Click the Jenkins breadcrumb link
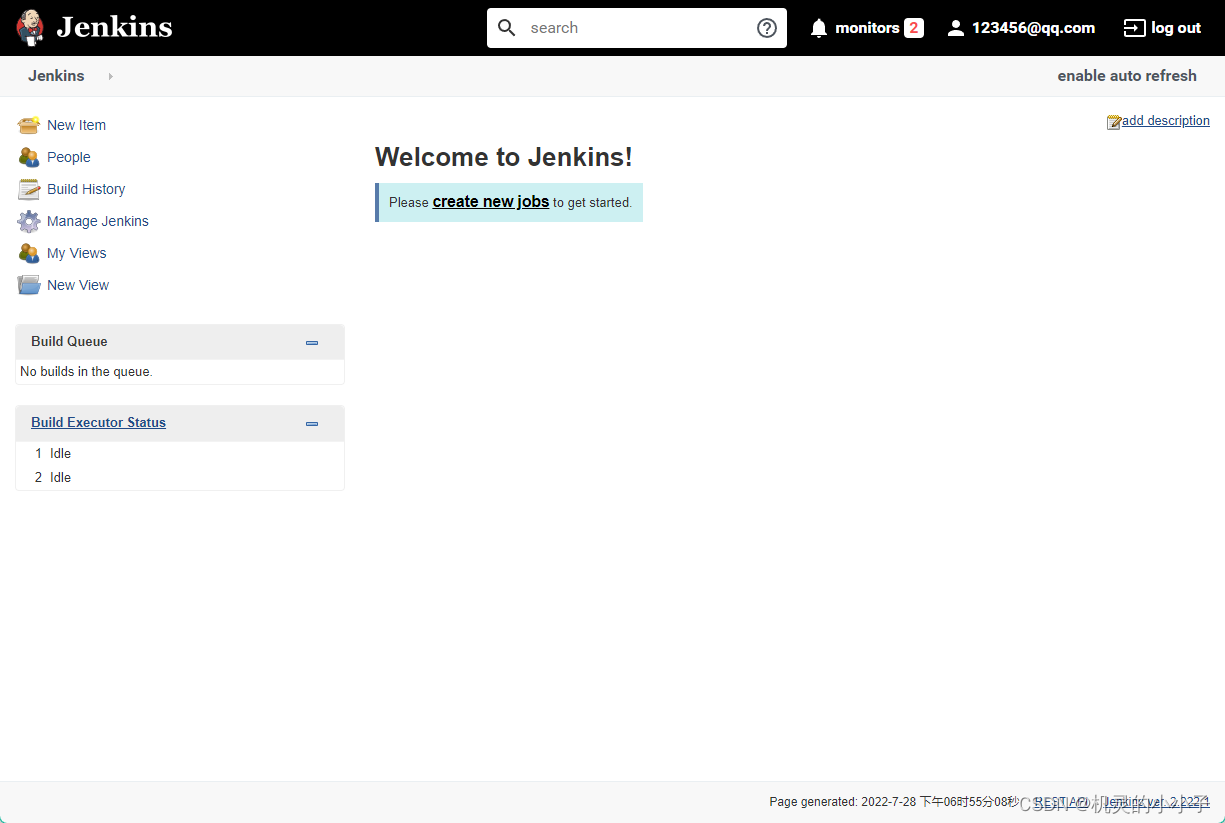The height and width of the screenshot is (823, 1225). click(56, 76)
